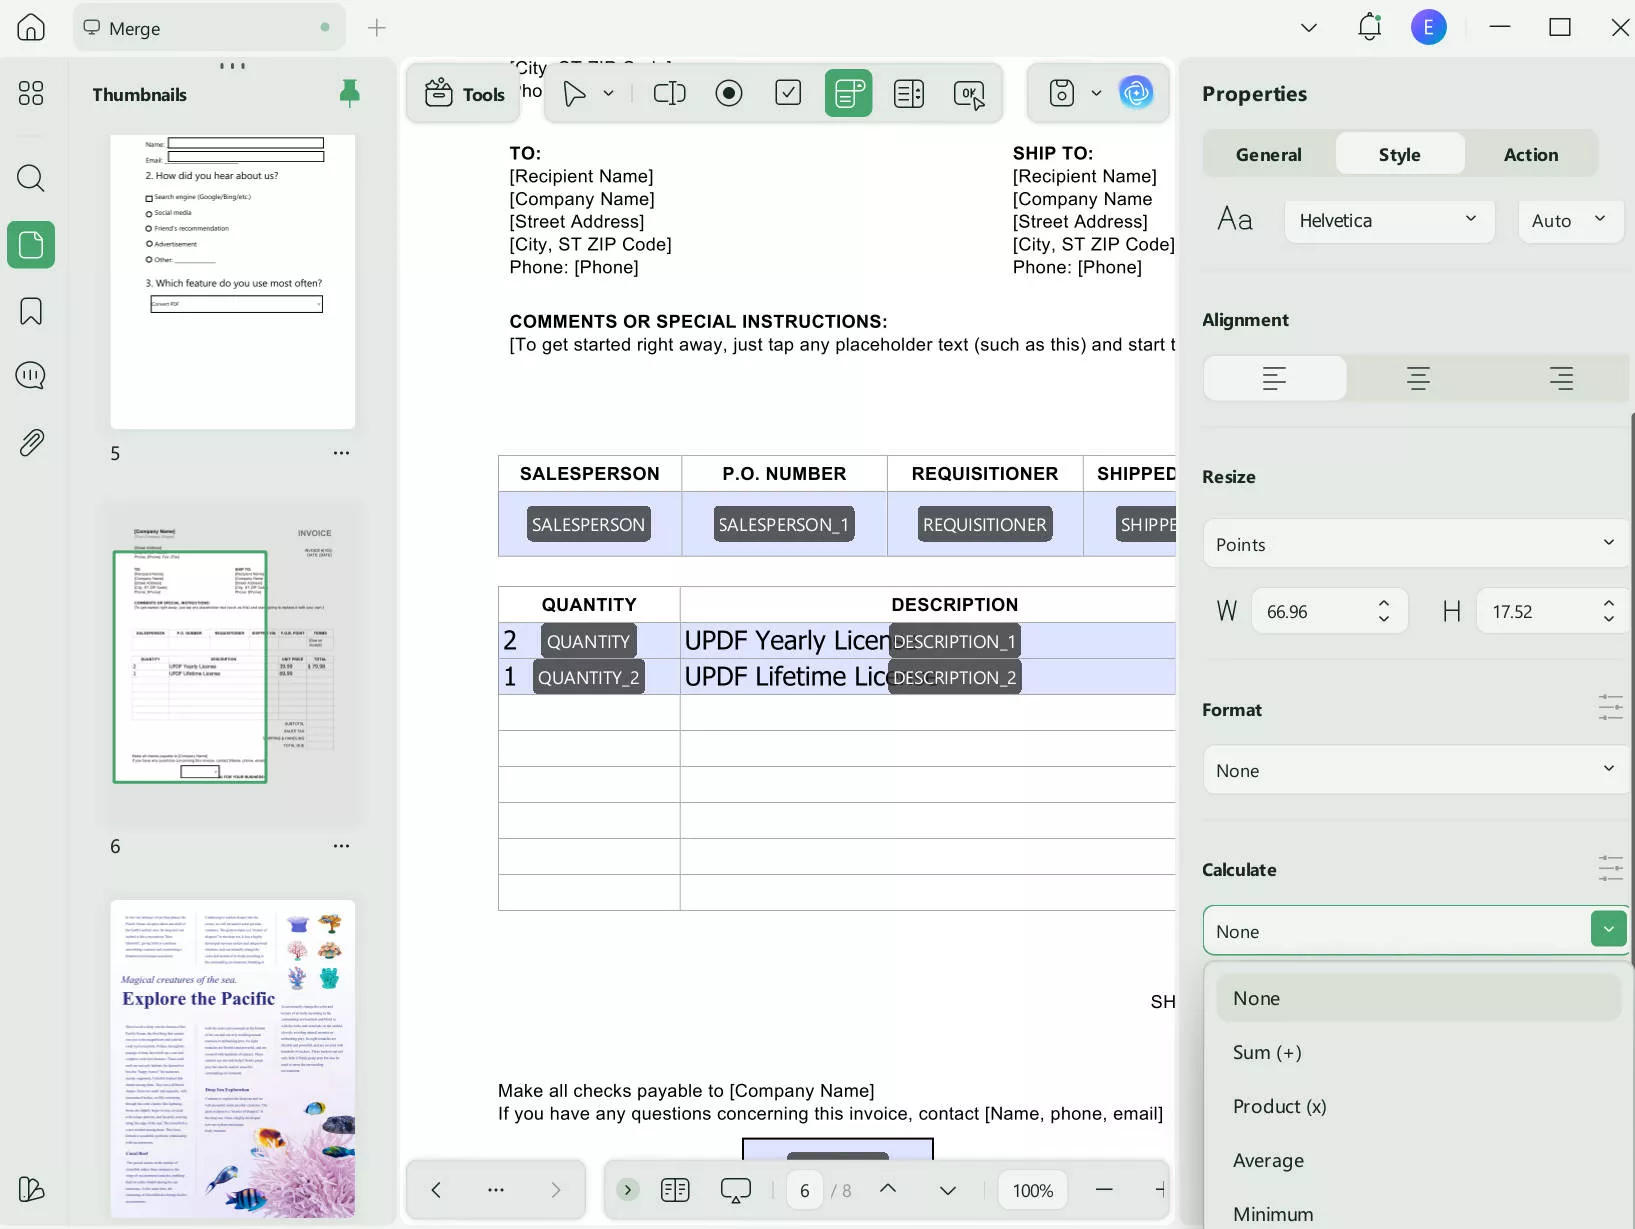1635x1229 pixels.
Task: Select the Explore the Pacific page thumbnail
Action: tap(232, 1058)
